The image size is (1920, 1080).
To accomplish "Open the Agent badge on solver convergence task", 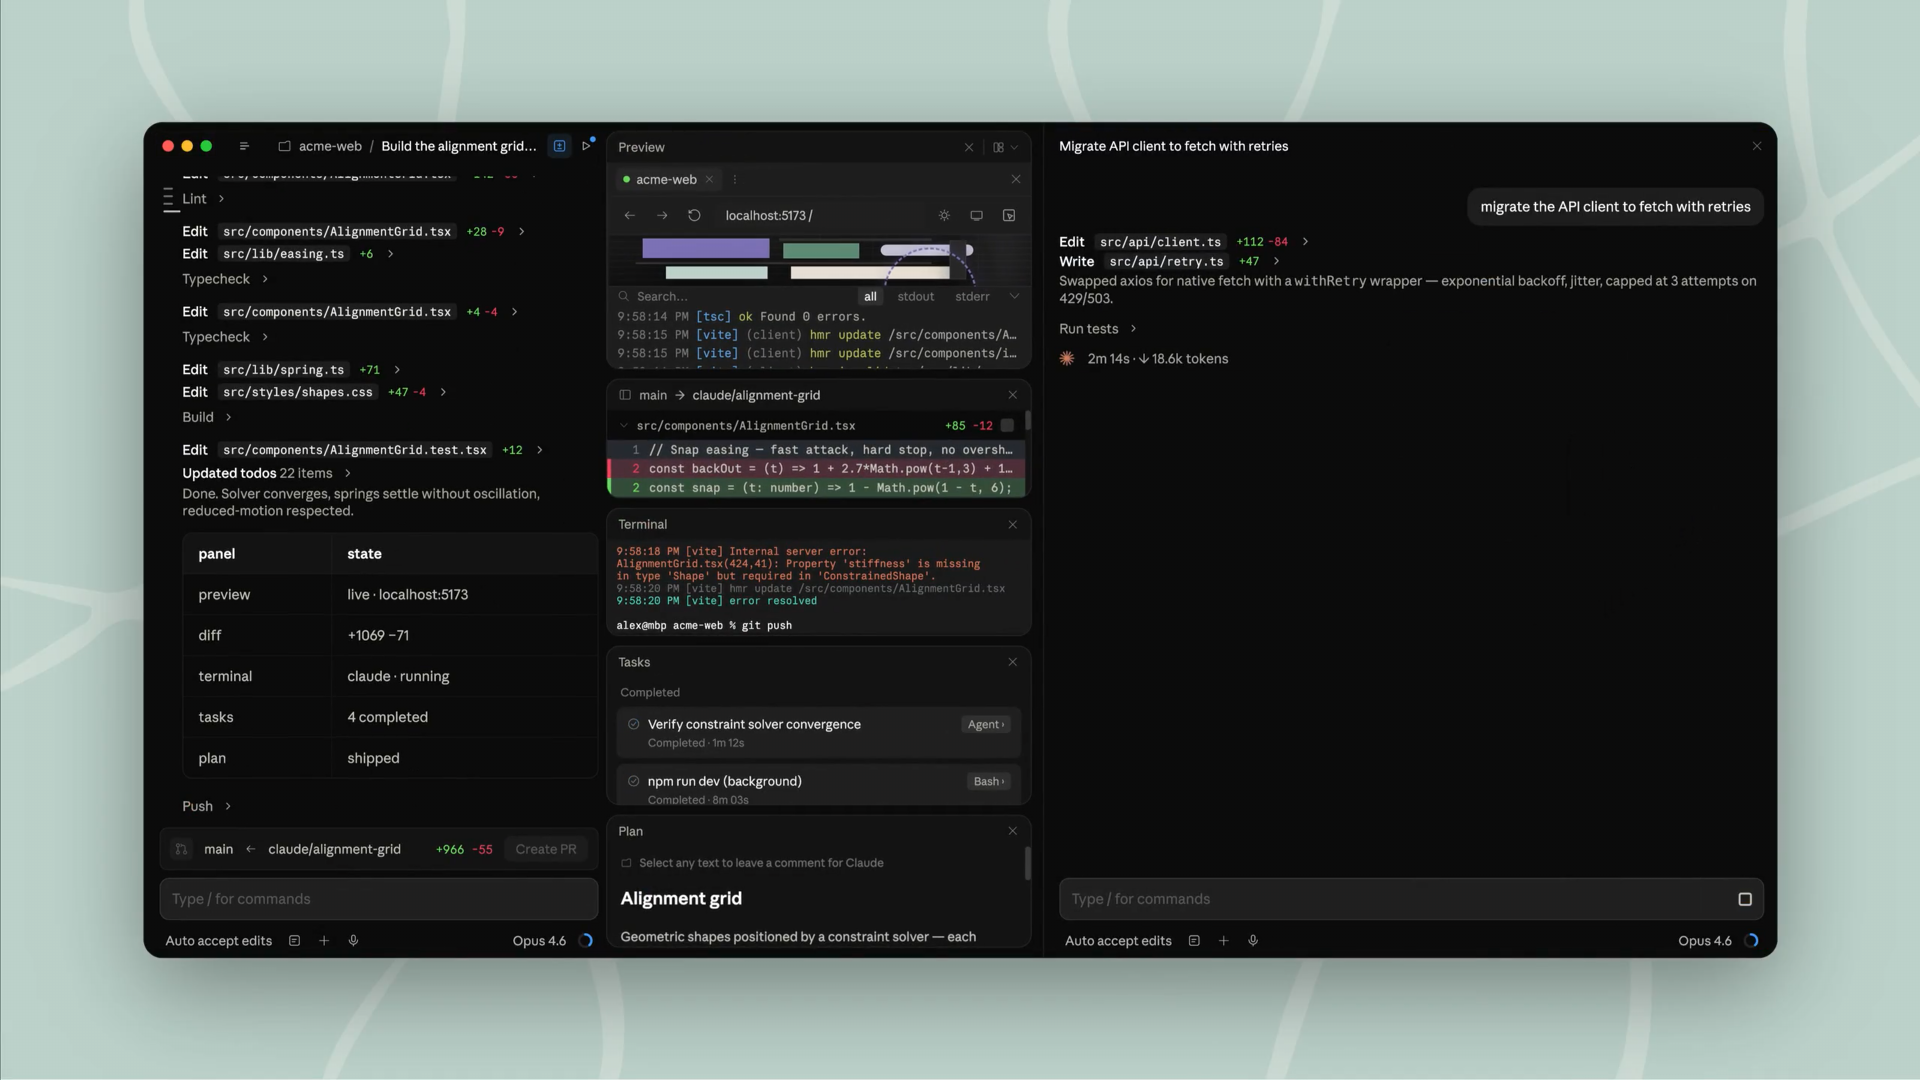I will point(985,724).
